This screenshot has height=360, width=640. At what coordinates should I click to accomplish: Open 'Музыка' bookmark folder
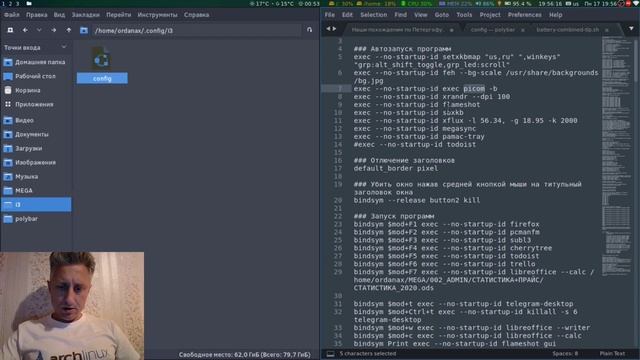(36, 177)
